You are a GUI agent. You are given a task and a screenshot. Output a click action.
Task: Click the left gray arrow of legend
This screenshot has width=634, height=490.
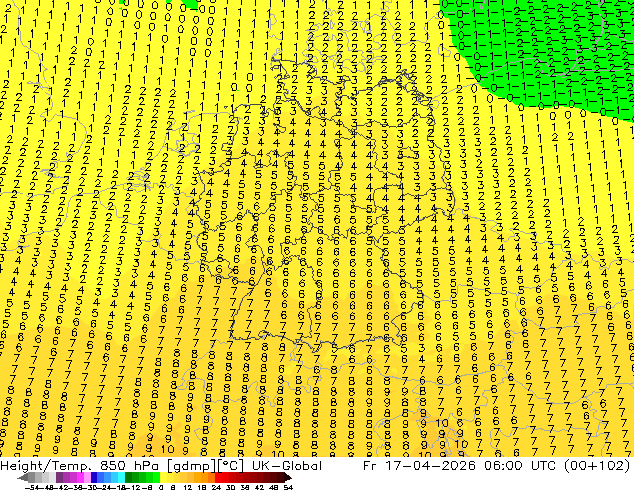pos(23,477)
